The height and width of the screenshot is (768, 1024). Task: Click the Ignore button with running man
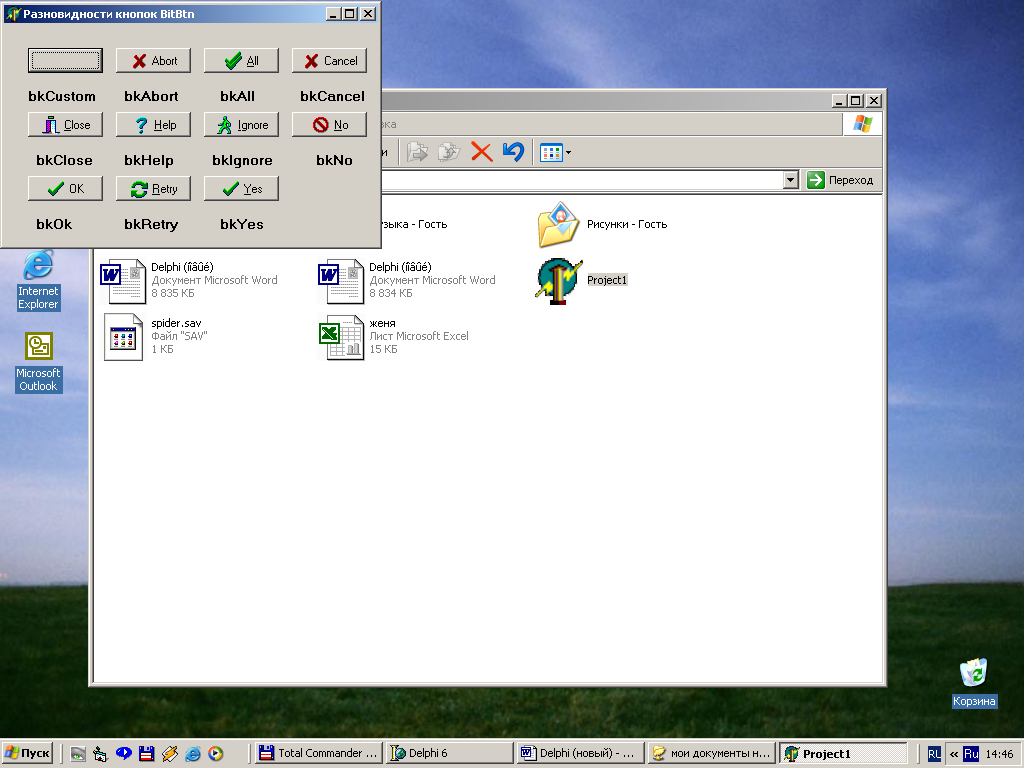(241, 125)
